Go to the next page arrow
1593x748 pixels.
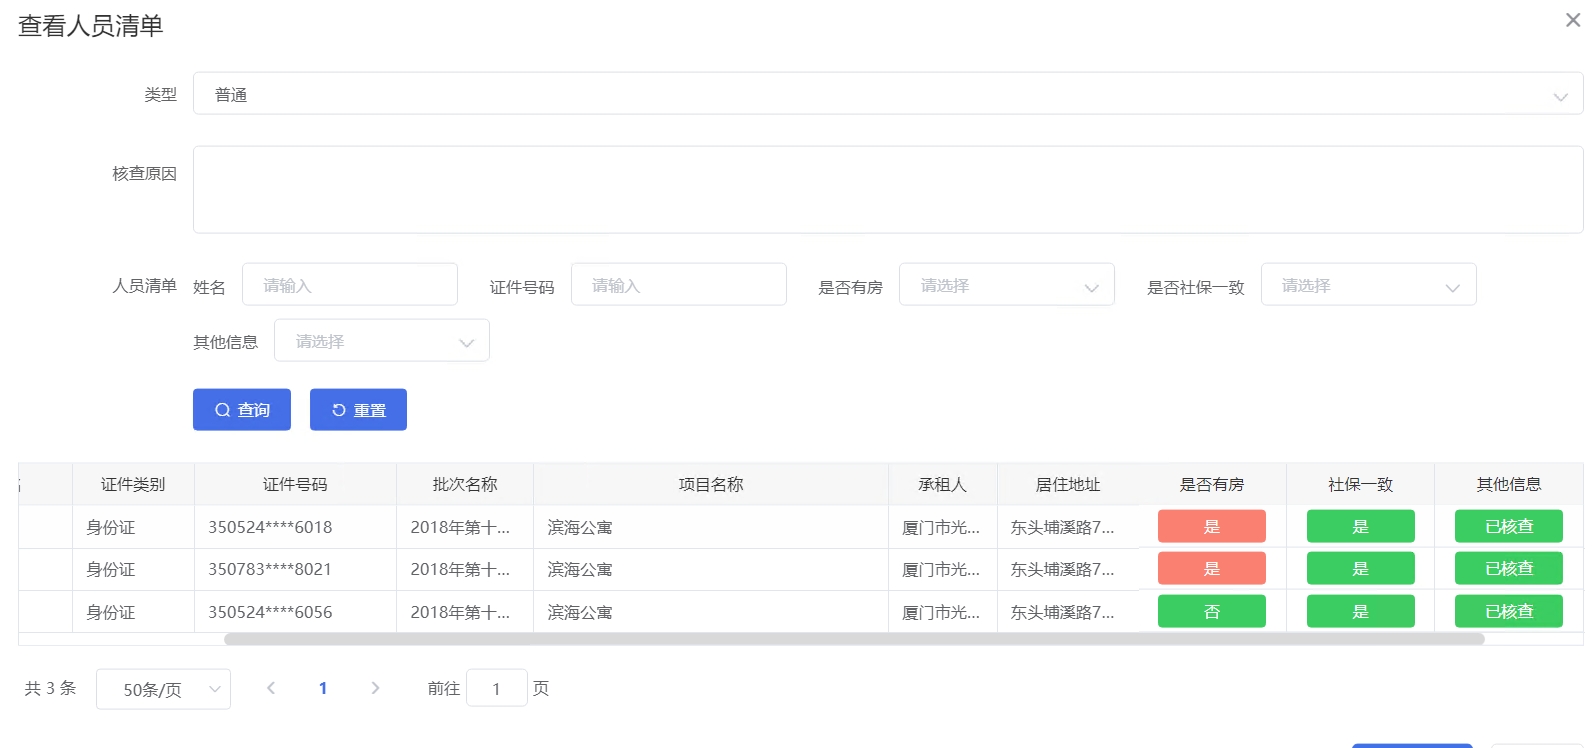375,688
